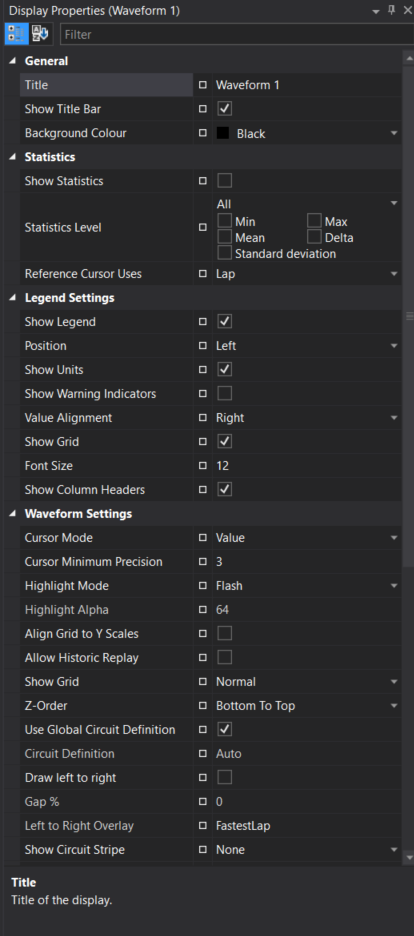Click marker square beside Cursor Minimum Precision
The height and width of the screenshot is (936, 414).
[203, 562]
